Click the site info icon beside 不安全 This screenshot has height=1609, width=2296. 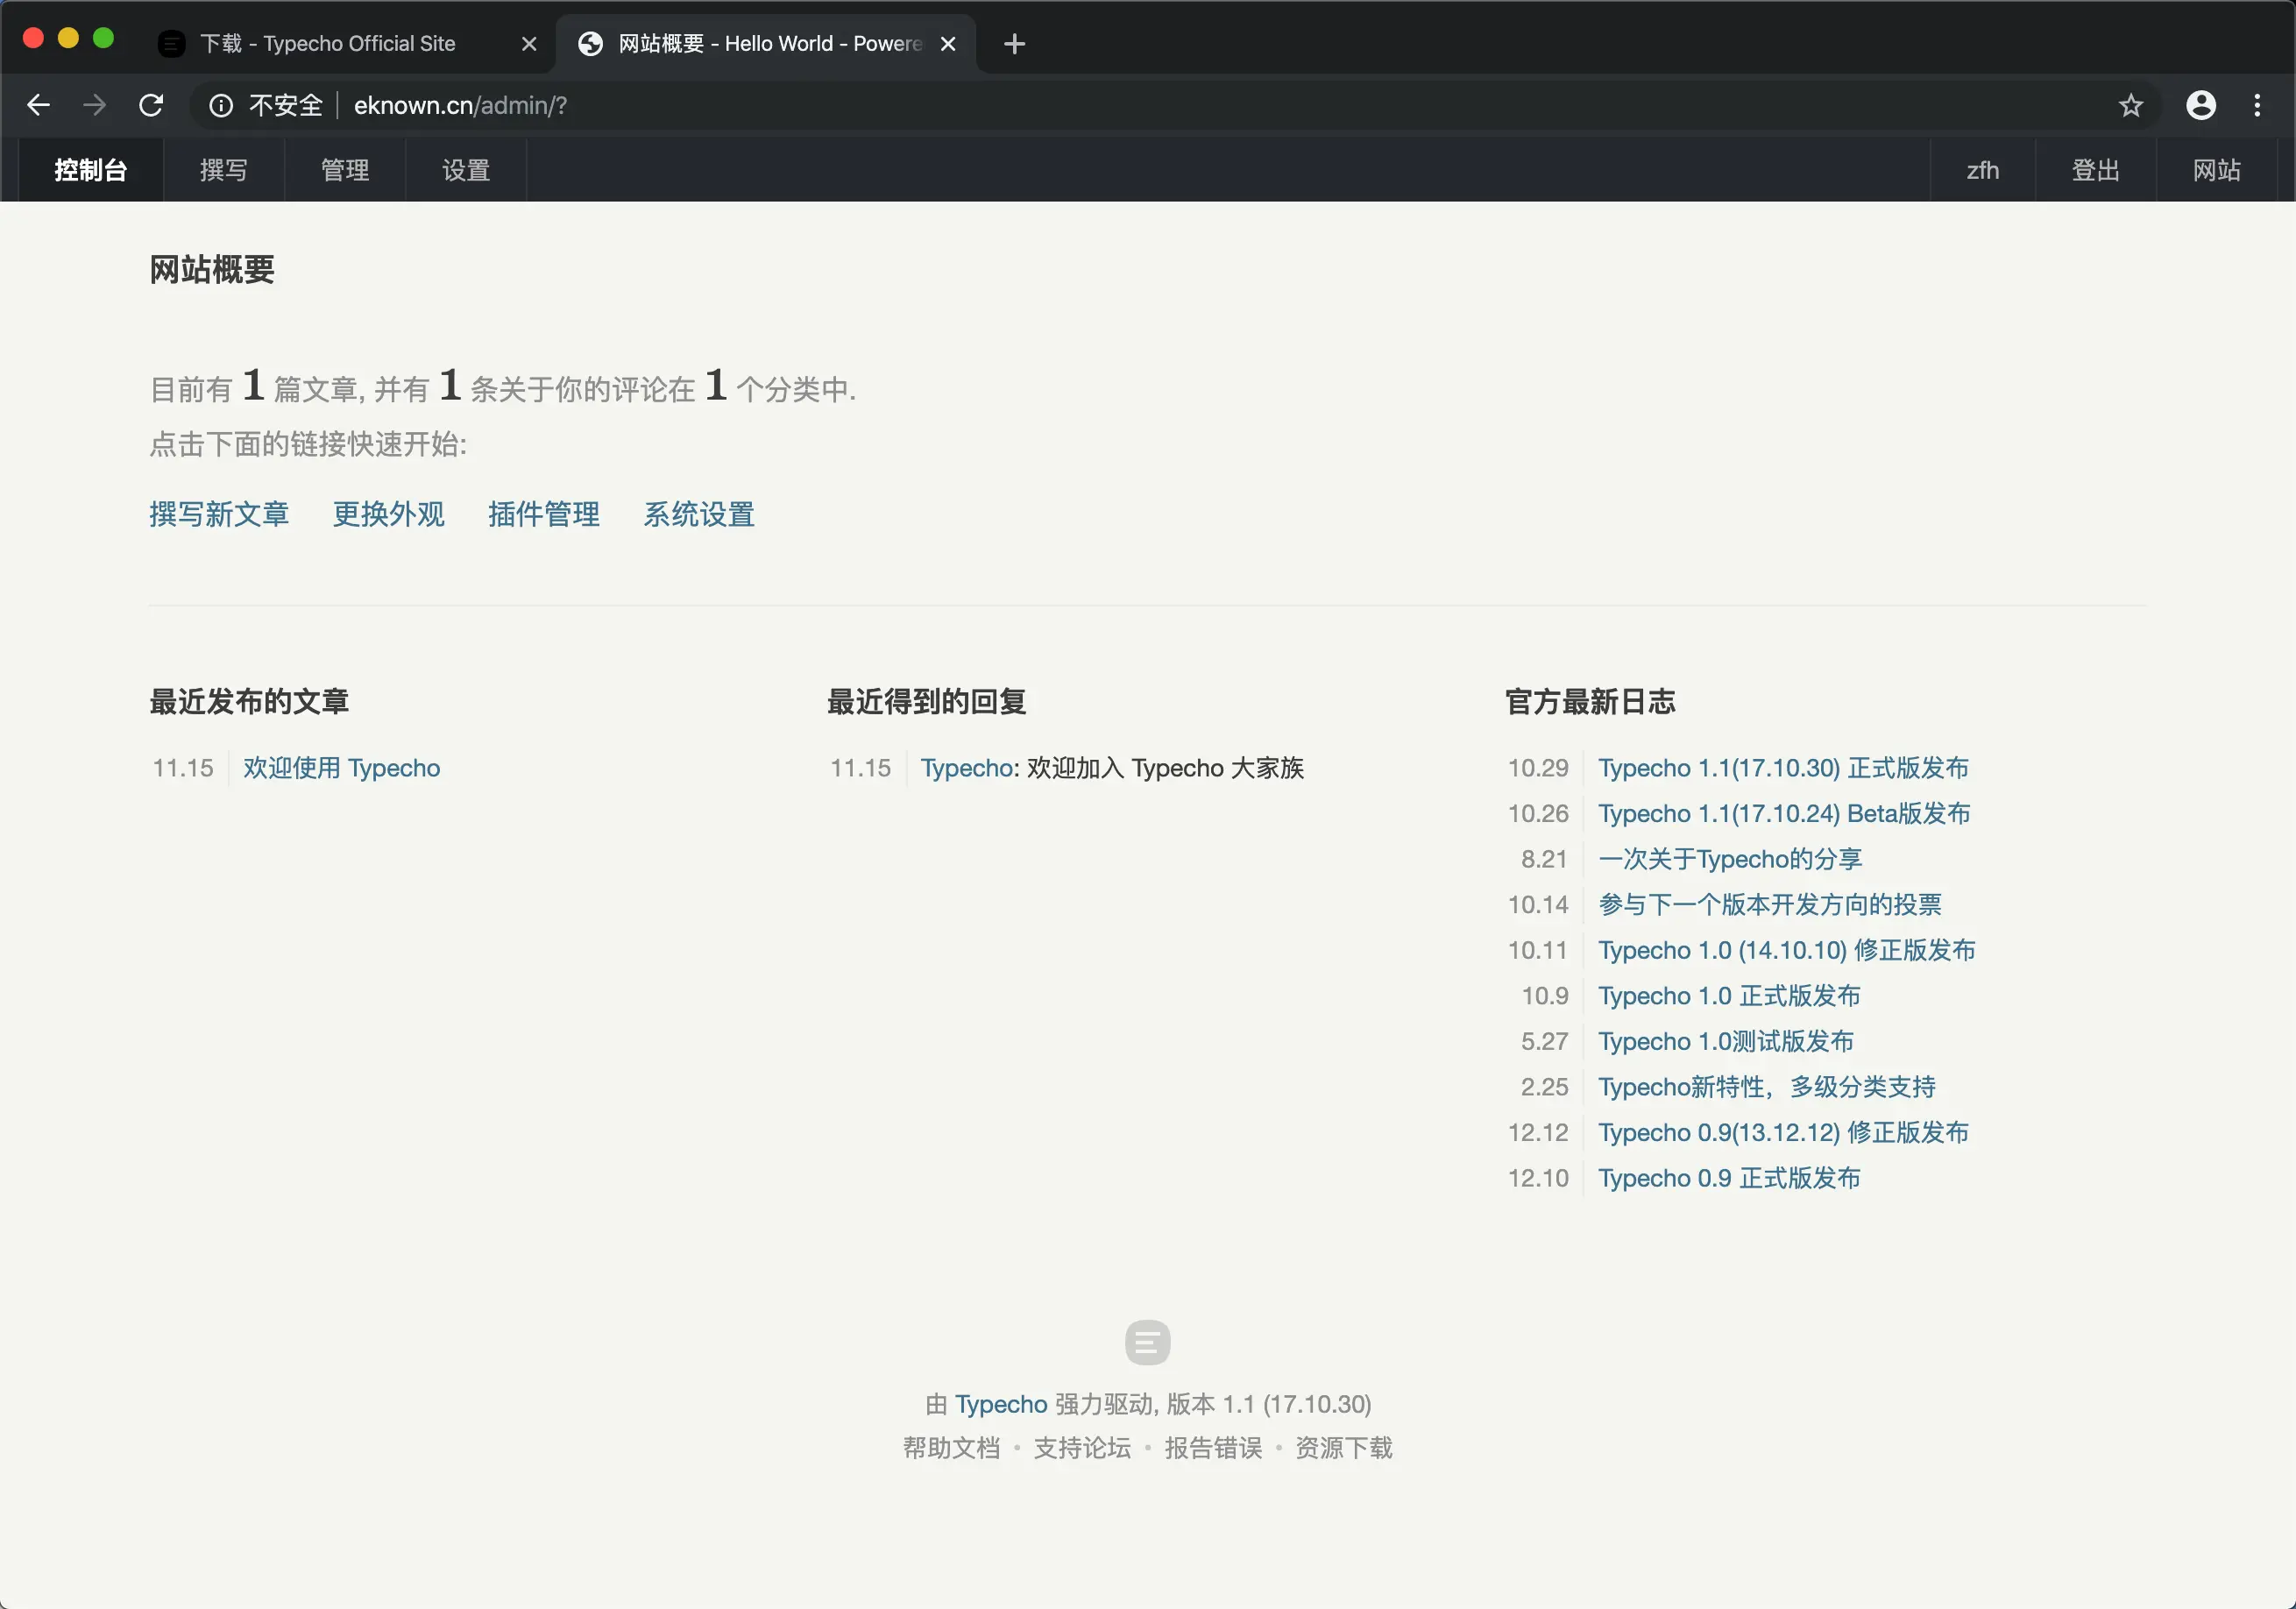point(220,105)
